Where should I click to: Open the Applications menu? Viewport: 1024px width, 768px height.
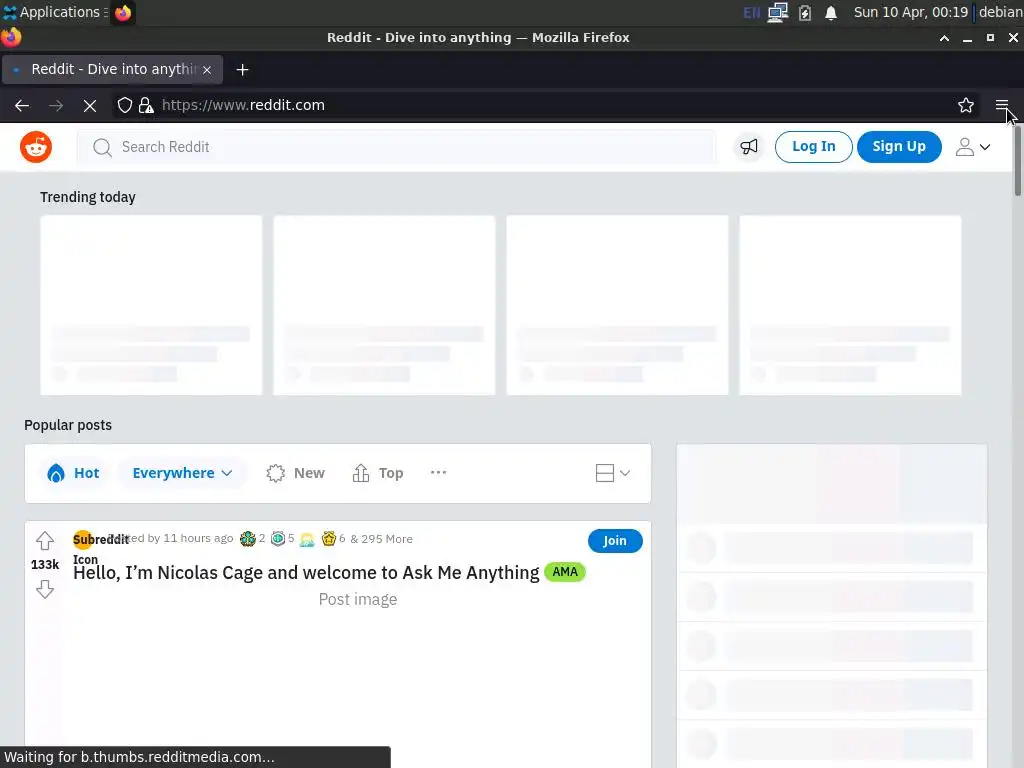point(54,12)
